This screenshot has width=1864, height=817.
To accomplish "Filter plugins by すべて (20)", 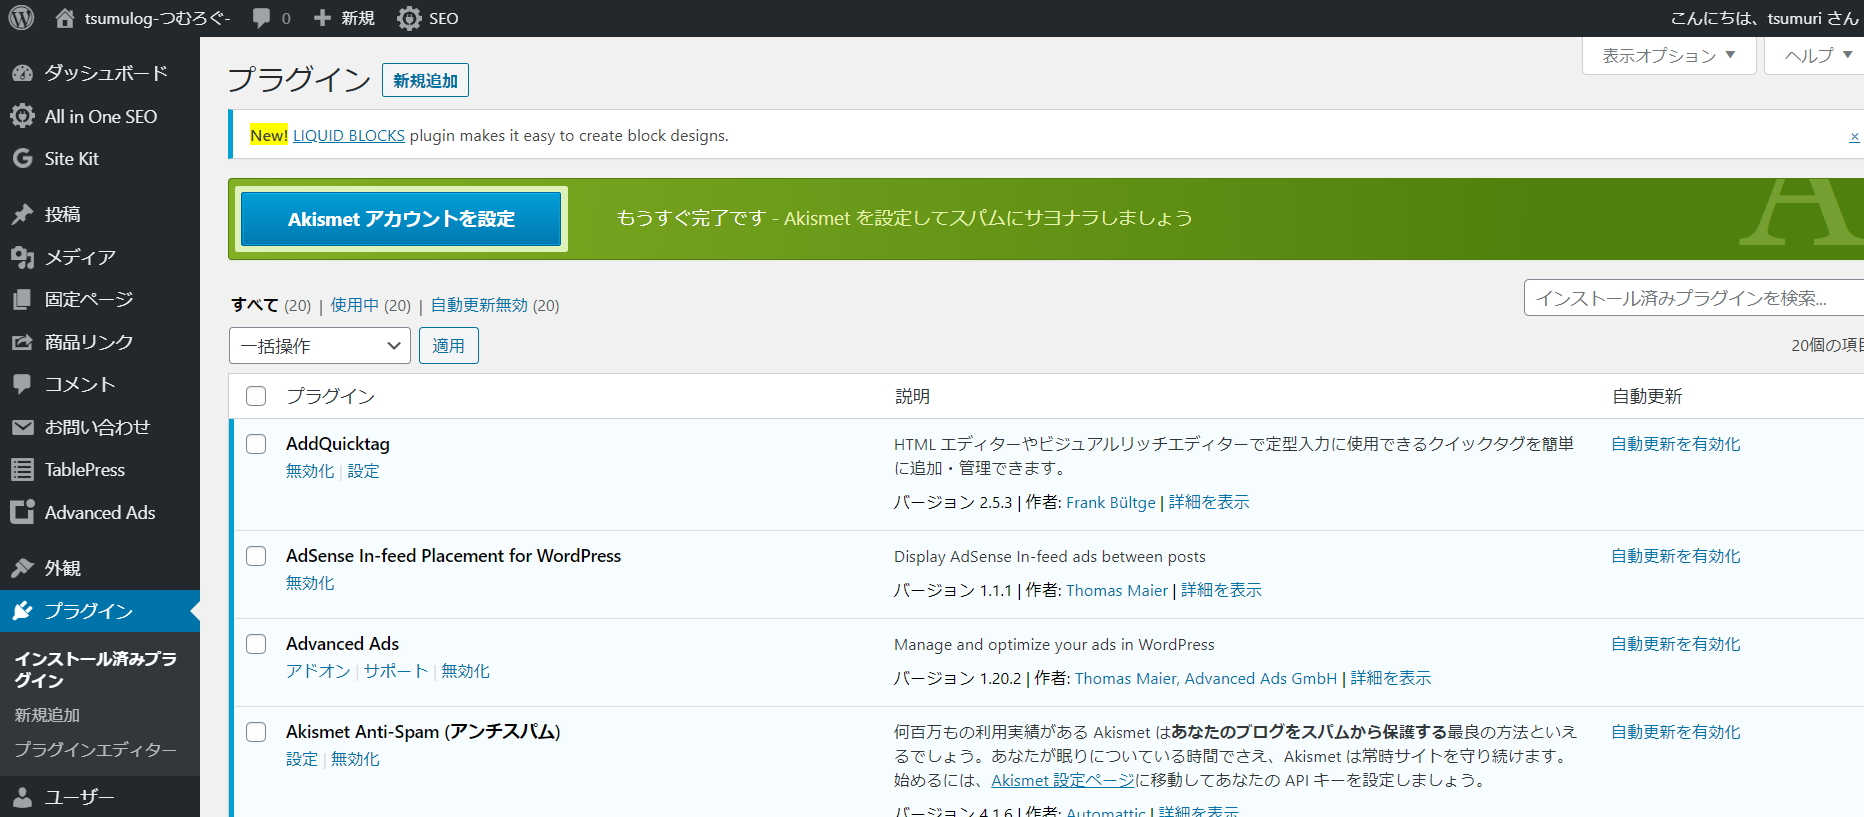I will tap(271, 305).
